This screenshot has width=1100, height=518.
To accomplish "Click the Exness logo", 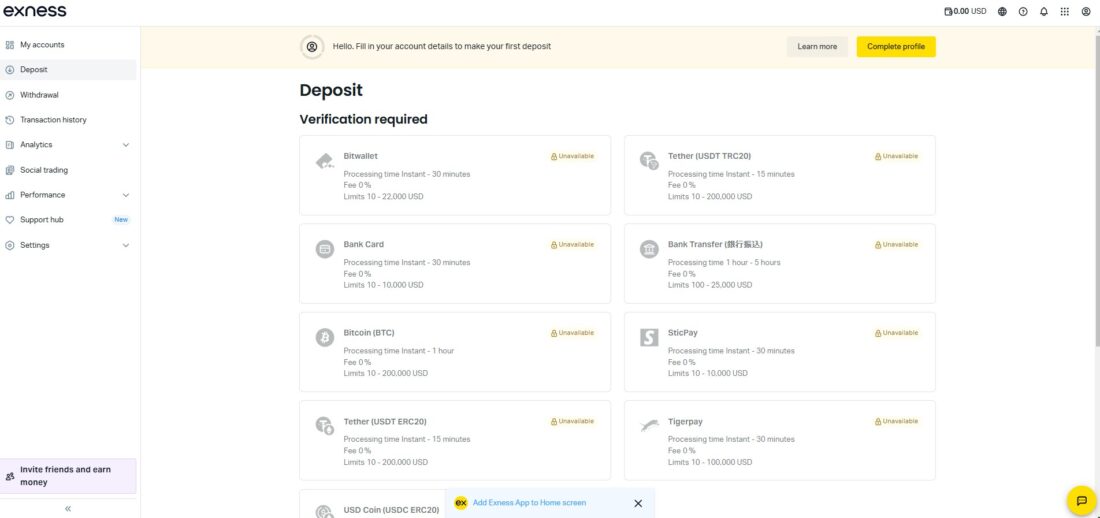I will click(x=35, y=12).
